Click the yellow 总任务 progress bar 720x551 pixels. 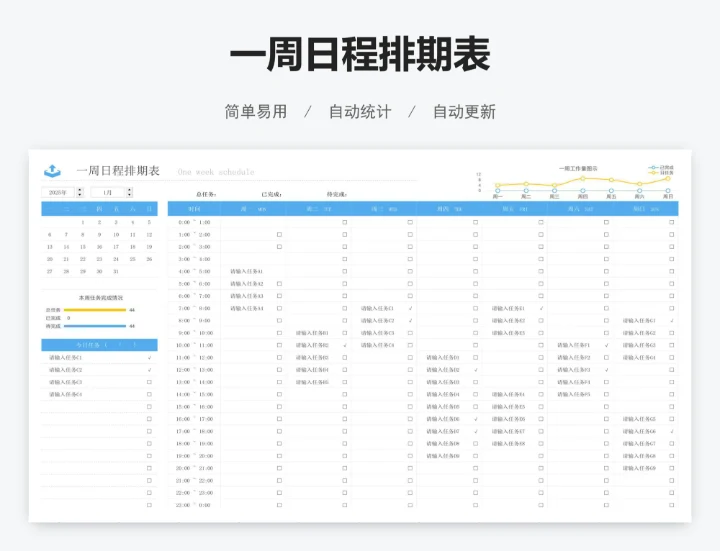[x=95, y=310]
